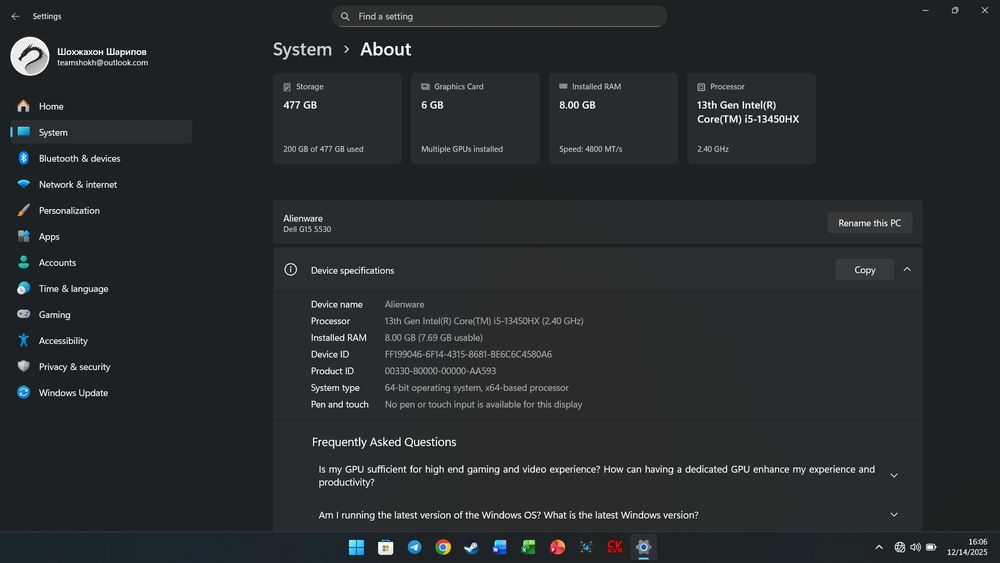Click the Privacy shield icon
This screenshot has height=563, width=1000.
point(24,367)
